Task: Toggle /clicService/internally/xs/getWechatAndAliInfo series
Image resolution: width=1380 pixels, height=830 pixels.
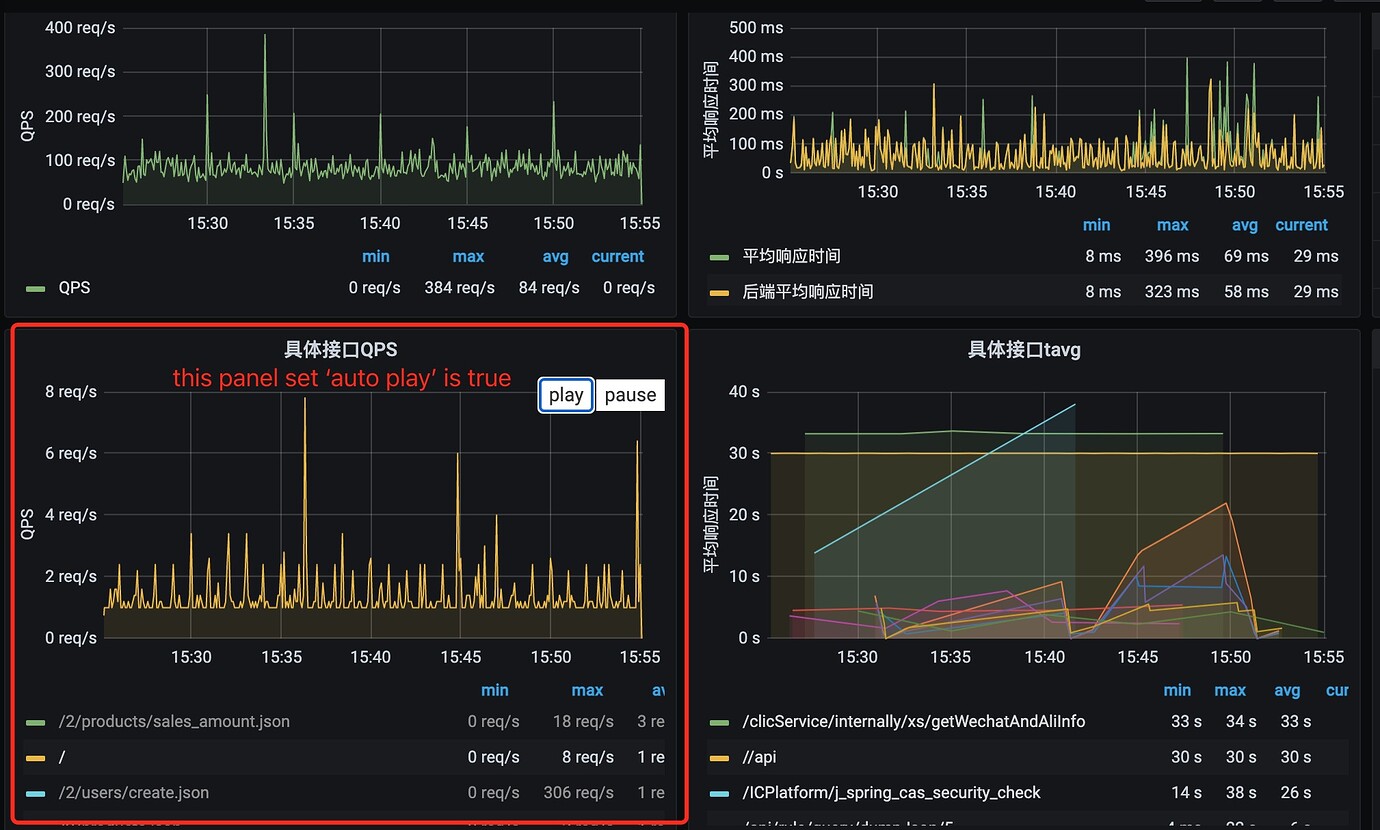Action: [x=914, y=721]
